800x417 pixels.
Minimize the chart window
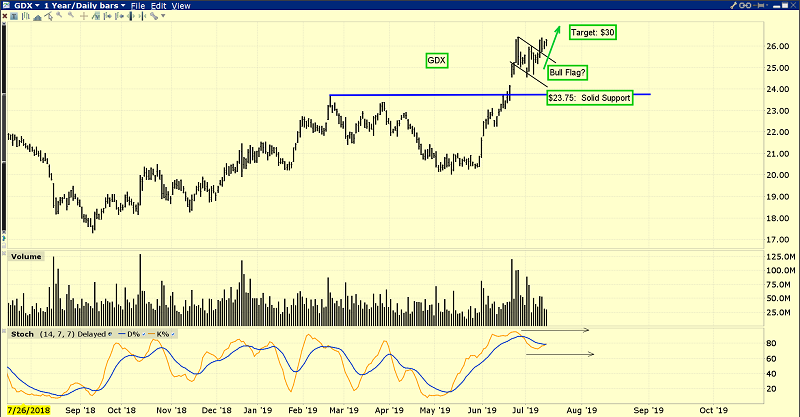click(x=777, y=7)
